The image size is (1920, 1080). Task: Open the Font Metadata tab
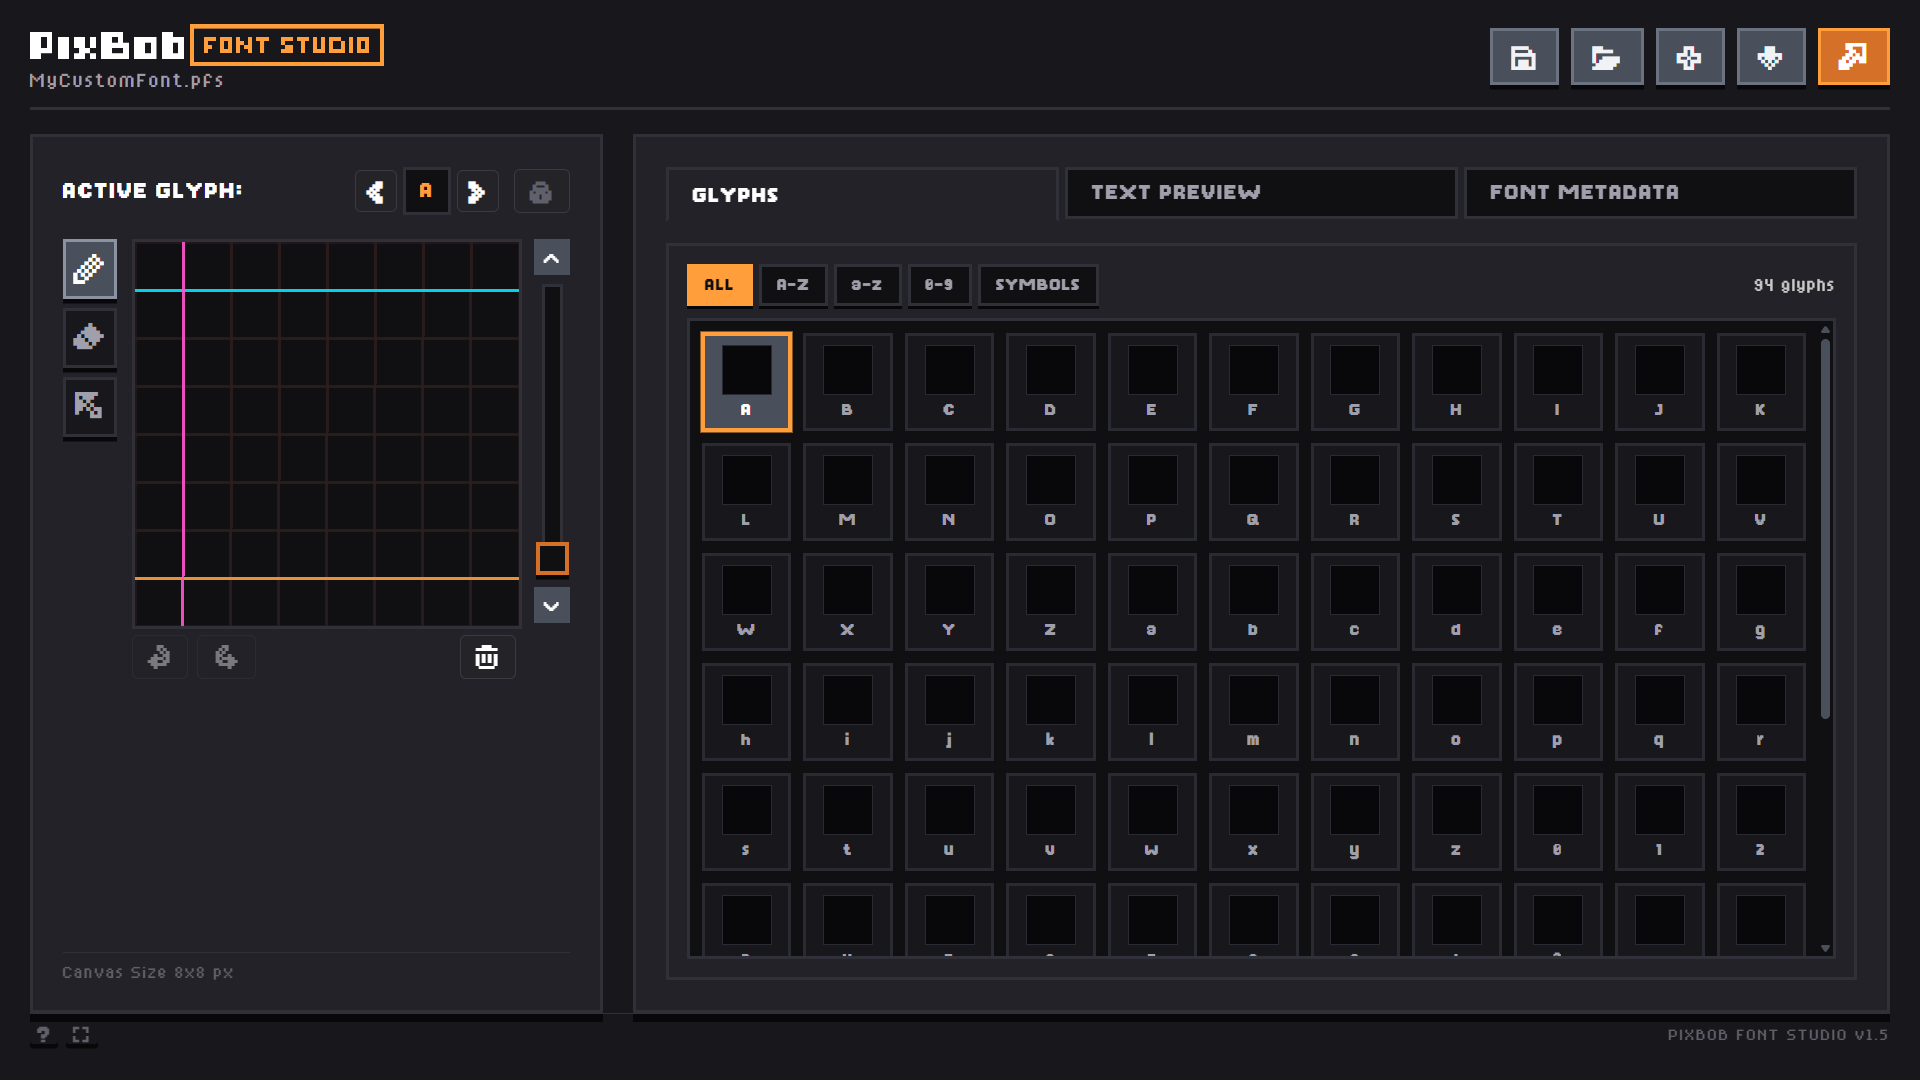point(1659,192)
